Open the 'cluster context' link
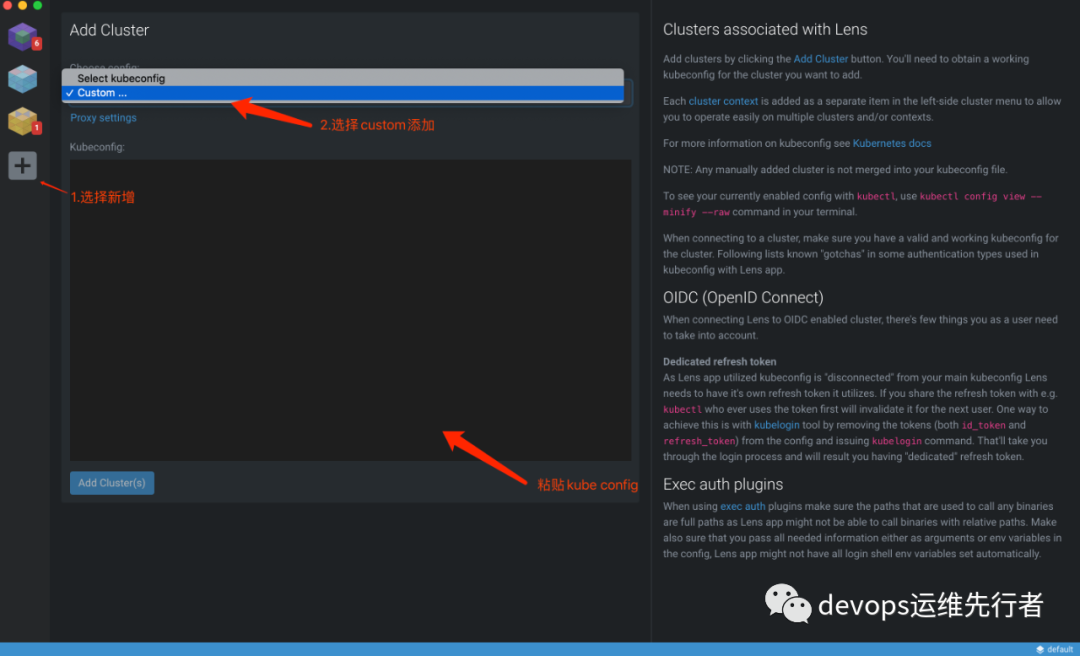This screenshot has height=656, width=1080. tap(723, 101)
